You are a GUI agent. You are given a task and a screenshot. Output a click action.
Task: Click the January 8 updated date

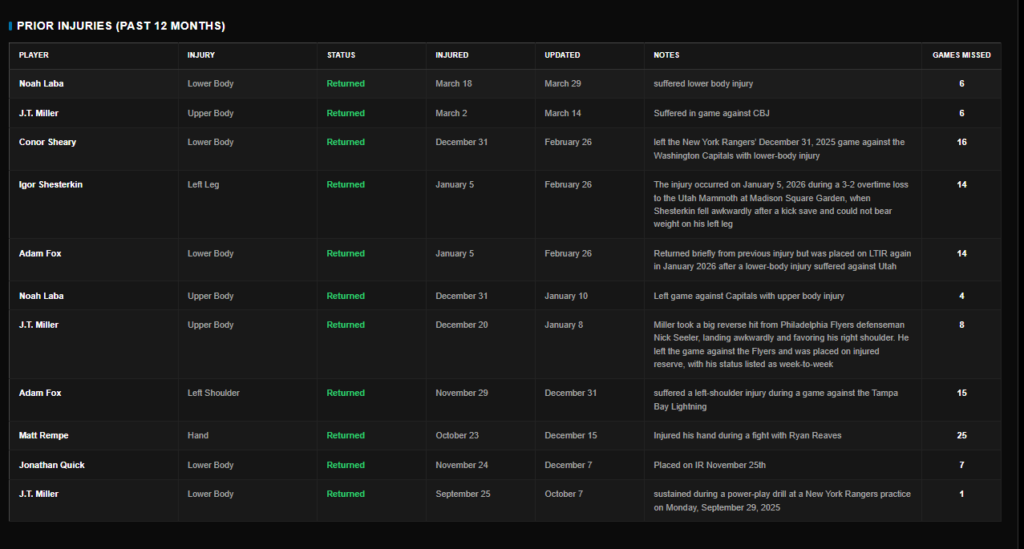(564, 325)
